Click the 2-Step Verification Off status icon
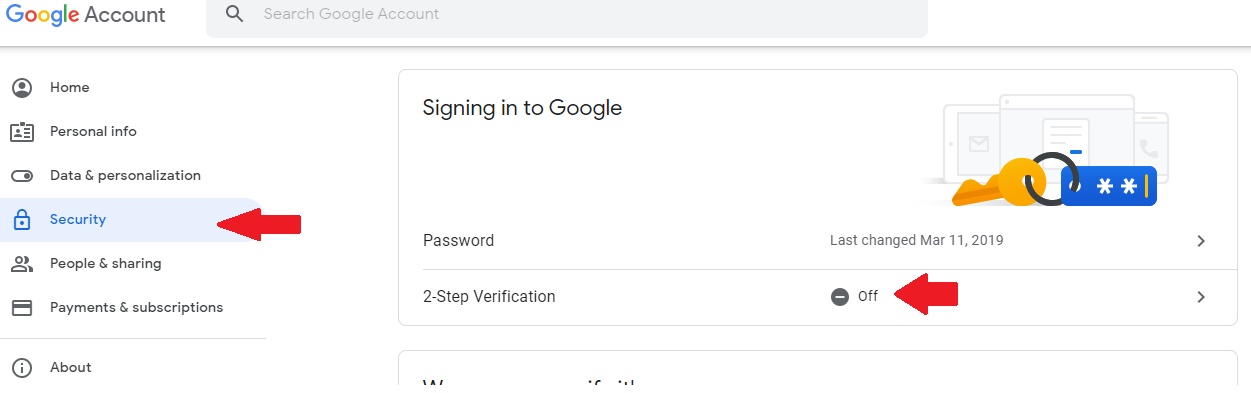 coord(840,297)
